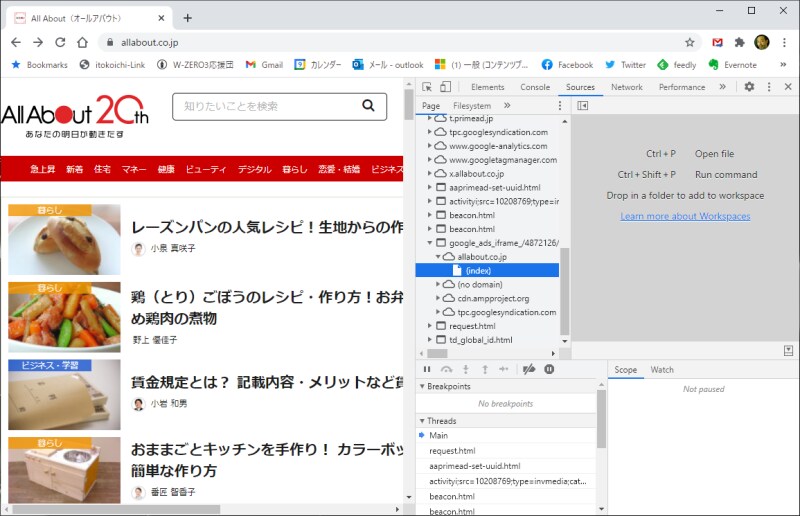Open a new browser tab

188,18
